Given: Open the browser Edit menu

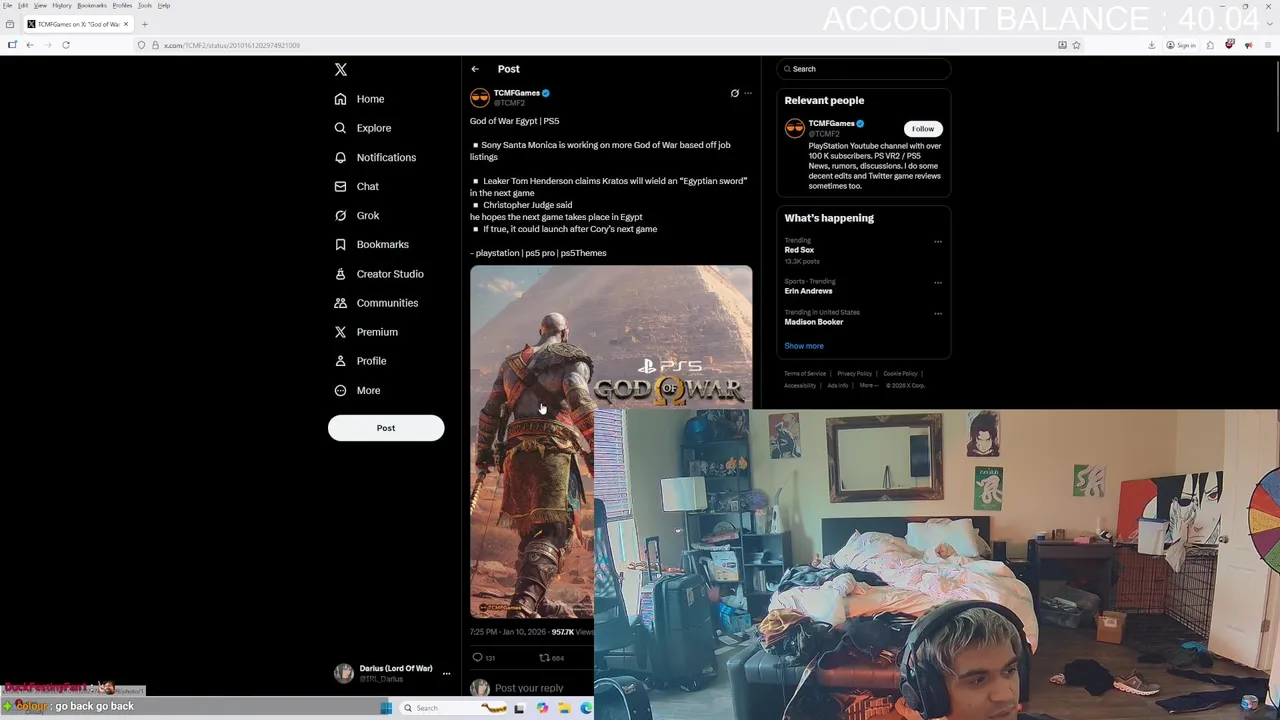Looking at the screenshot, I should (23, 6).
